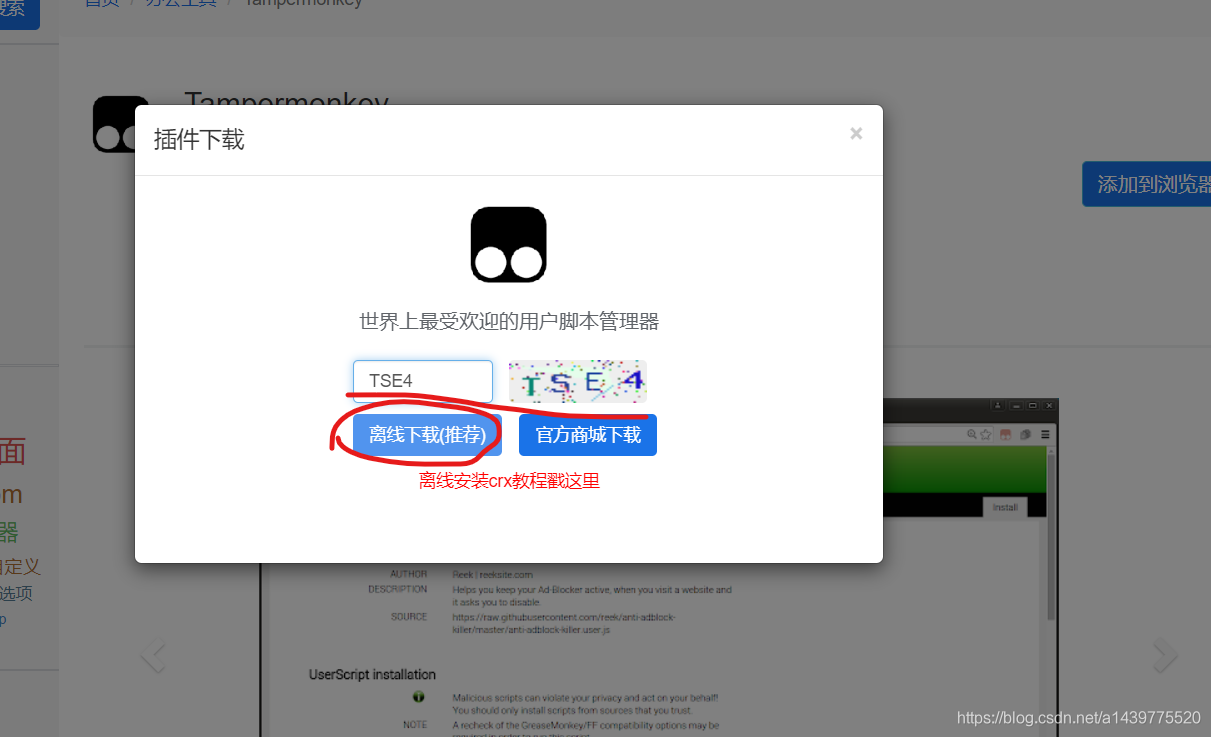
Task: Refresh the TSE4 captcha image
Action: tap(578, 381)
